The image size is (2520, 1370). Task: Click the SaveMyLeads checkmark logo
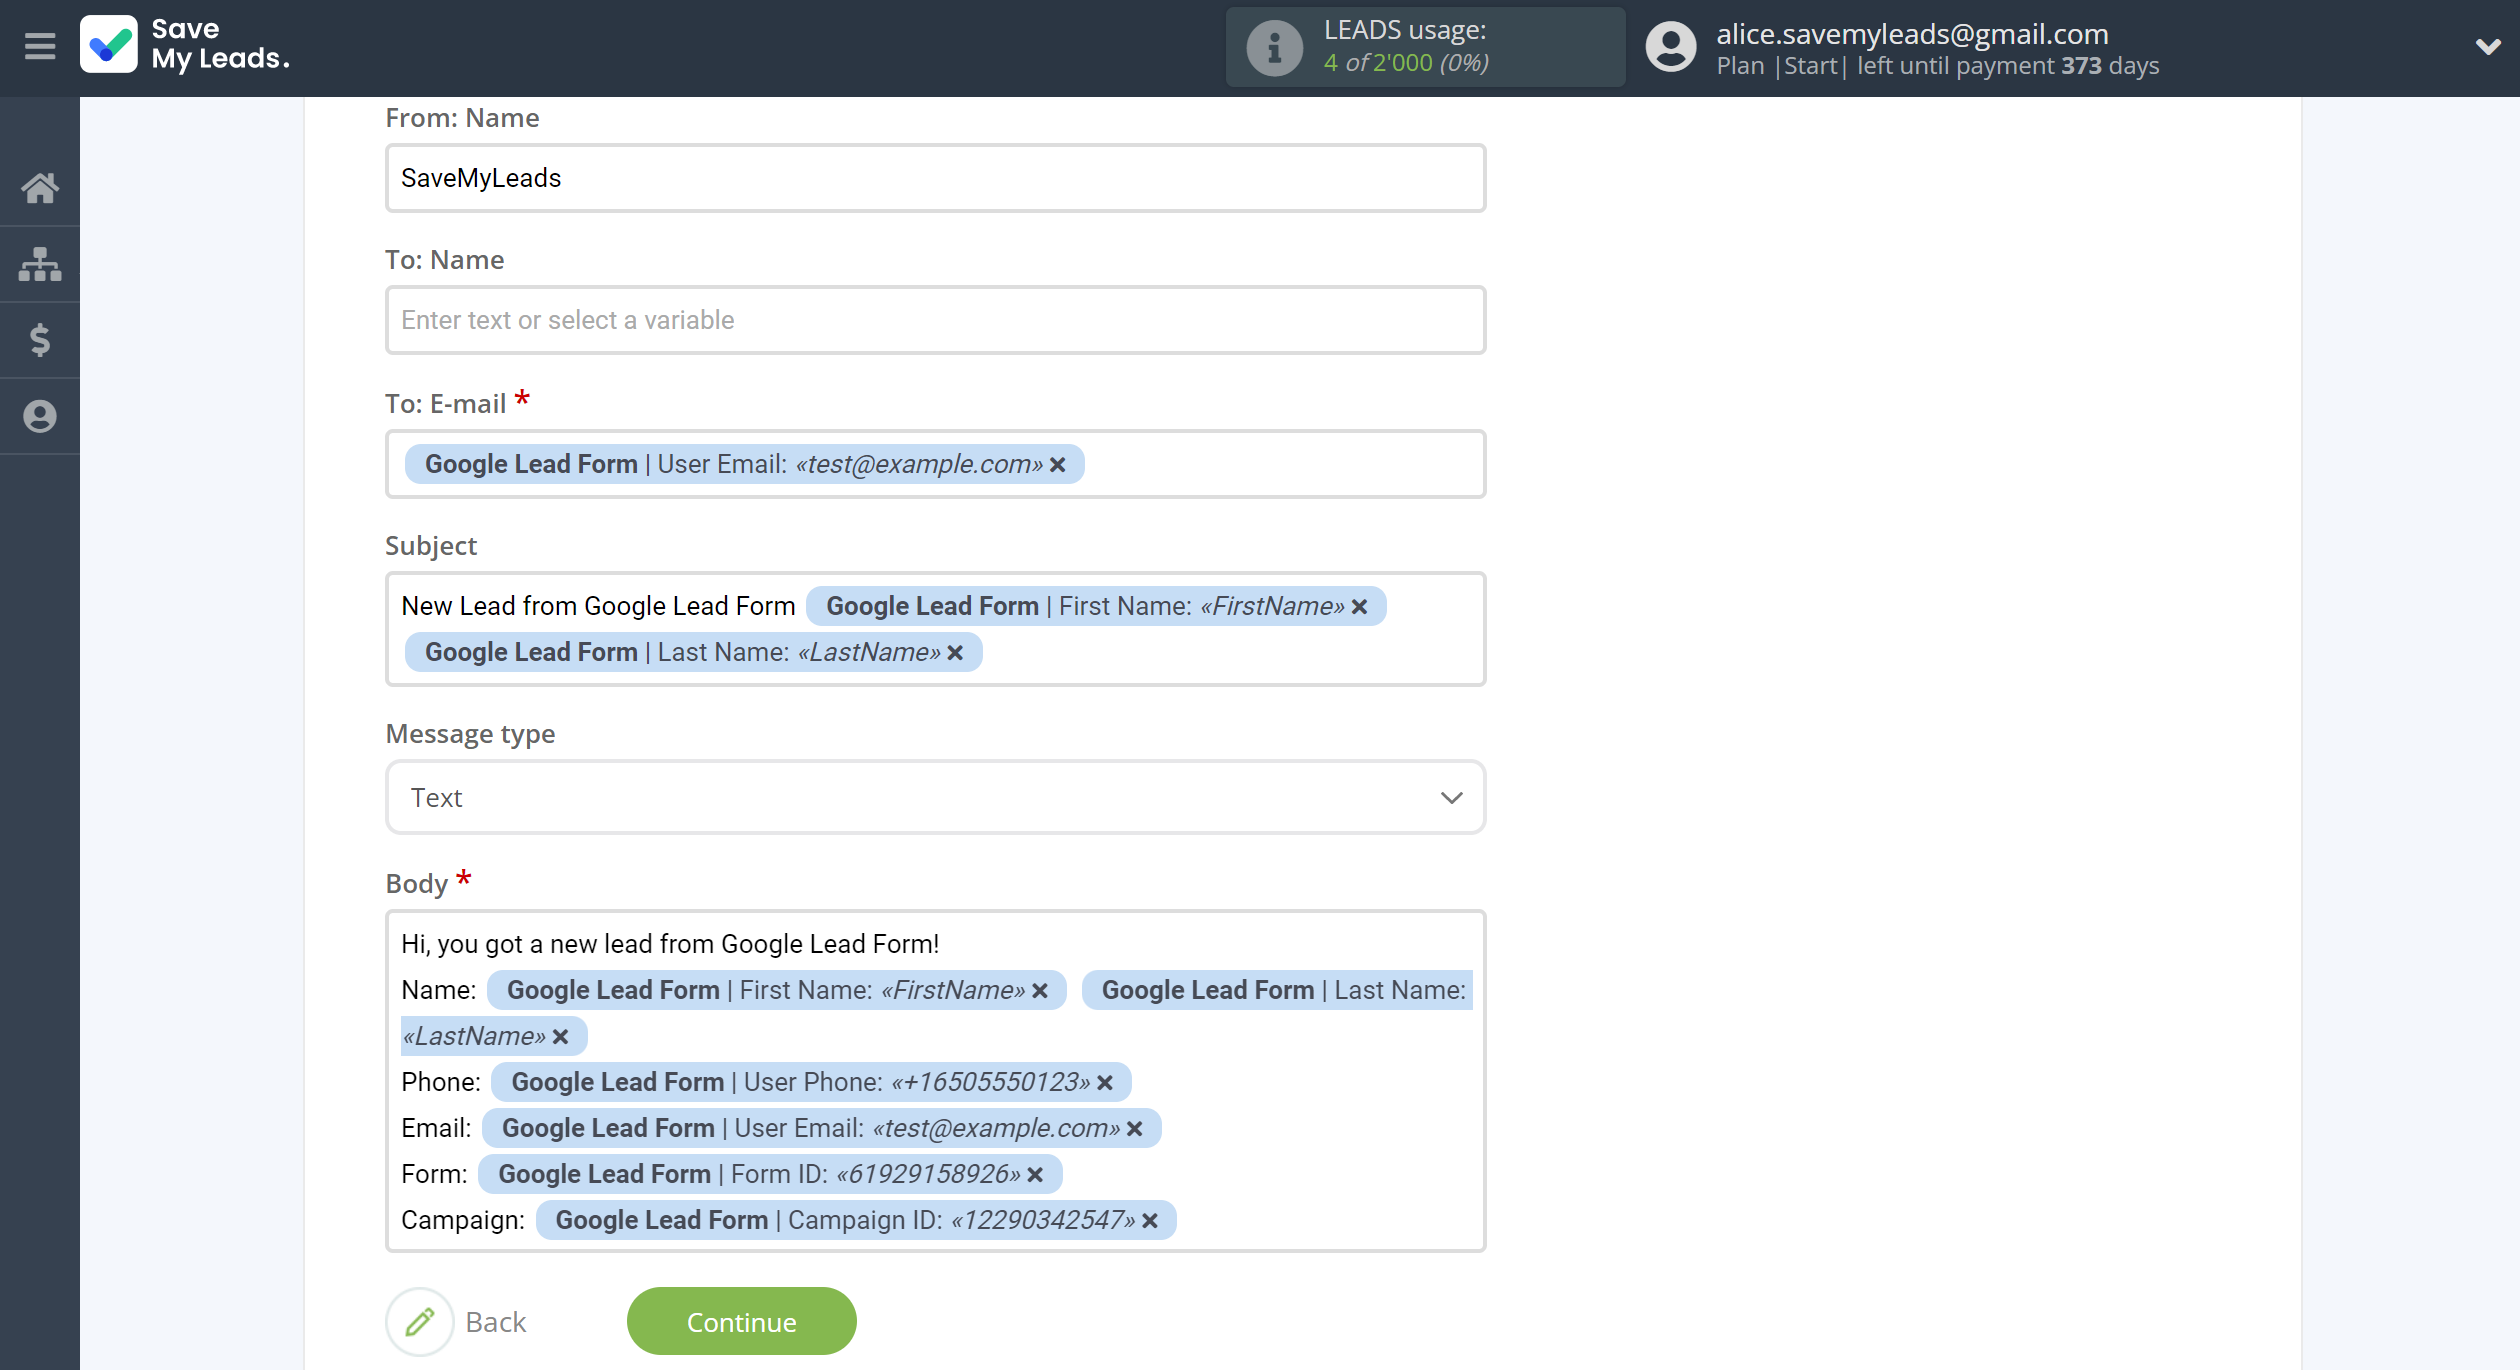tap(109, 45)
